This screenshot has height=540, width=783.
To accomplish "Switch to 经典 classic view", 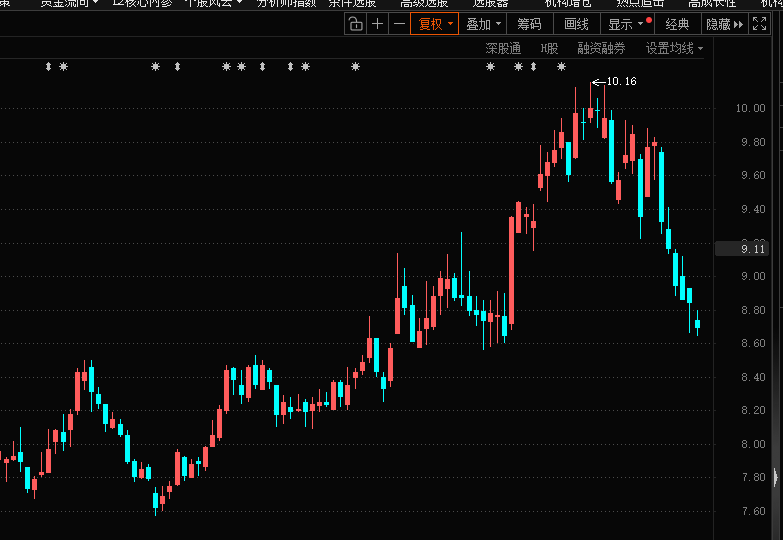I will [x=677, y=24].
